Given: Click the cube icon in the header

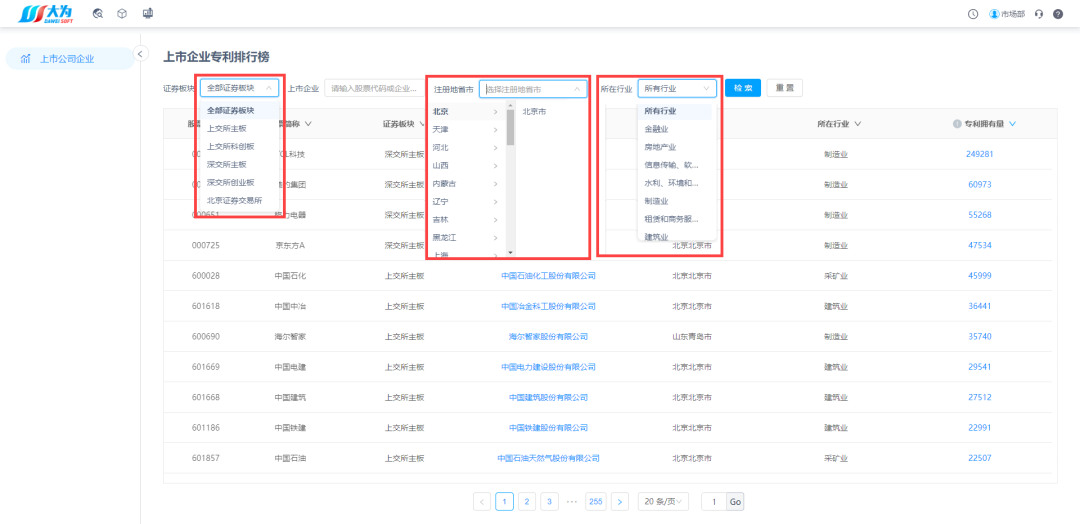Looking at the screenshot, I should coord(122,14).
